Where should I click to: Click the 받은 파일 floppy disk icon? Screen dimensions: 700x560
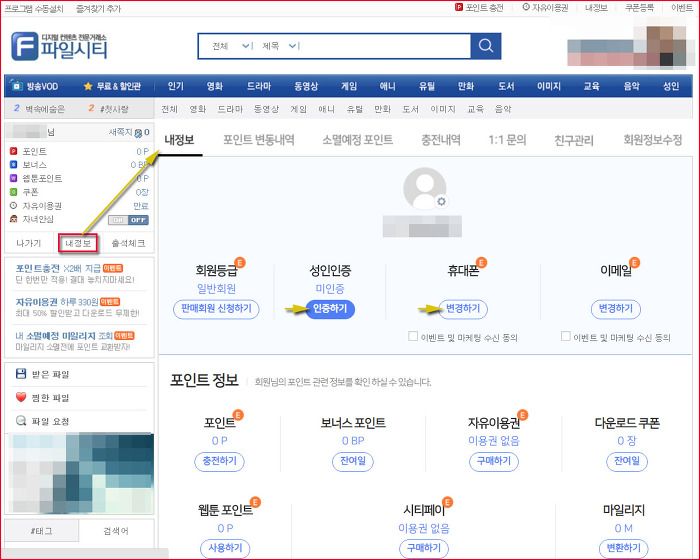pos(21,373)
